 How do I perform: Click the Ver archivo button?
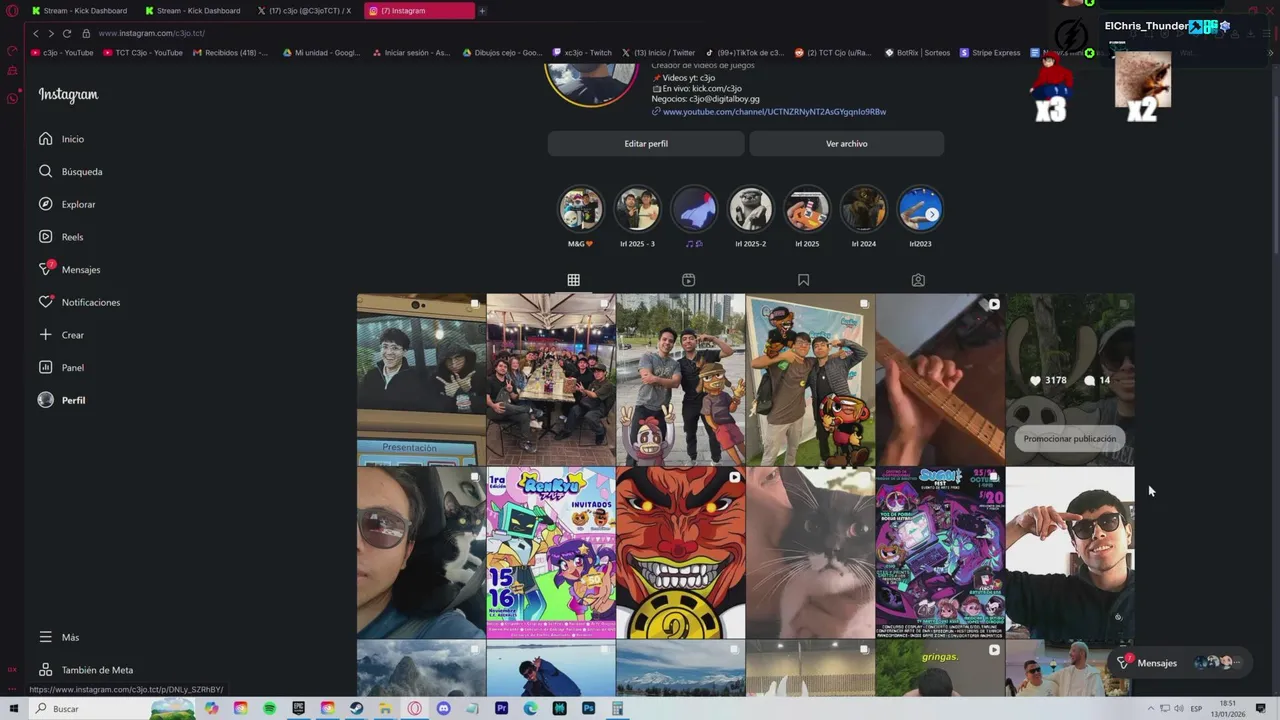click(x=846, y=144)
